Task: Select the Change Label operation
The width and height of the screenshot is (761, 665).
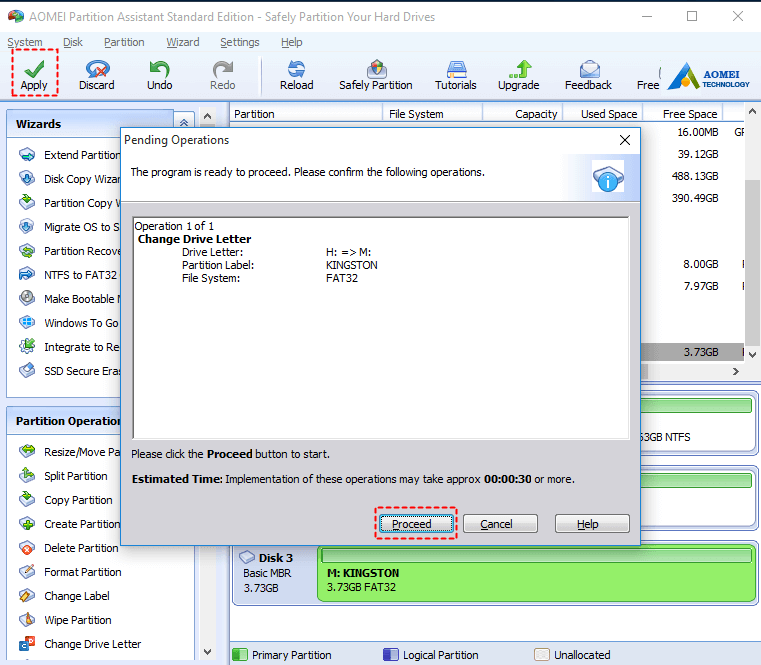Action: pyautogui.click(x=64, y=596)
